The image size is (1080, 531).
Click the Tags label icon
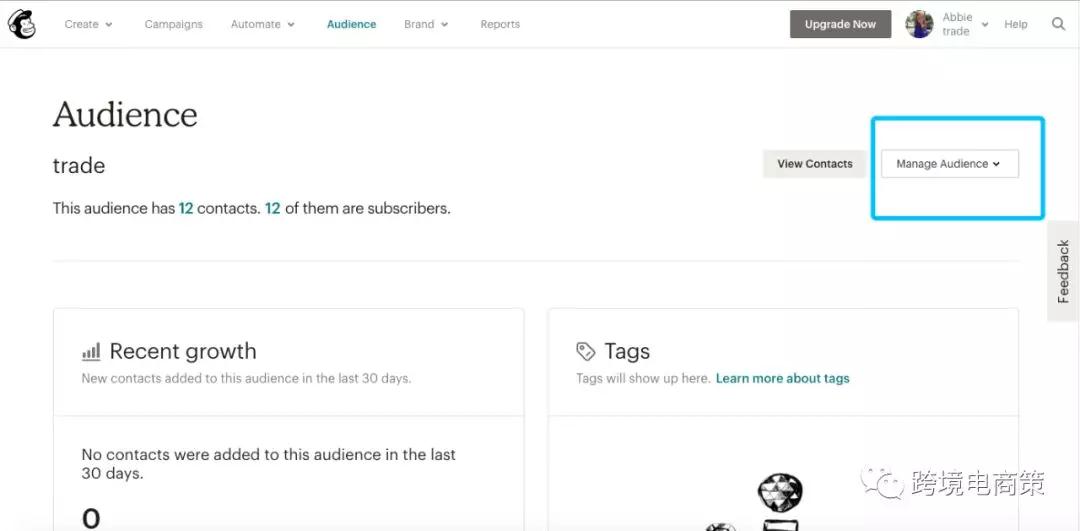(585, 351)
